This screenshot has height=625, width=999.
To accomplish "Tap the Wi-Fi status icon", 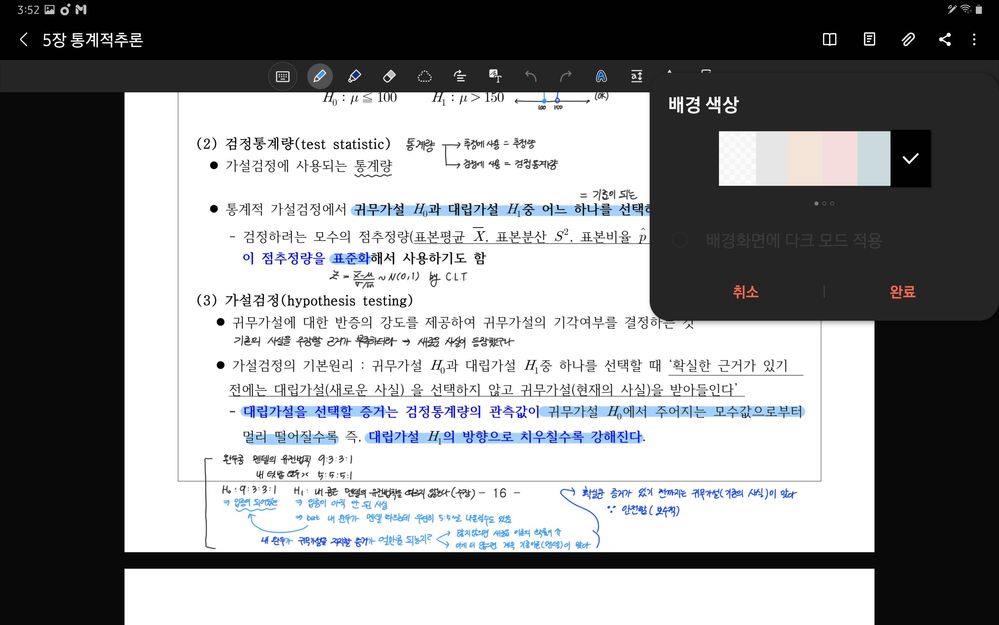I will pyautogui.click(x=966, y=10).
